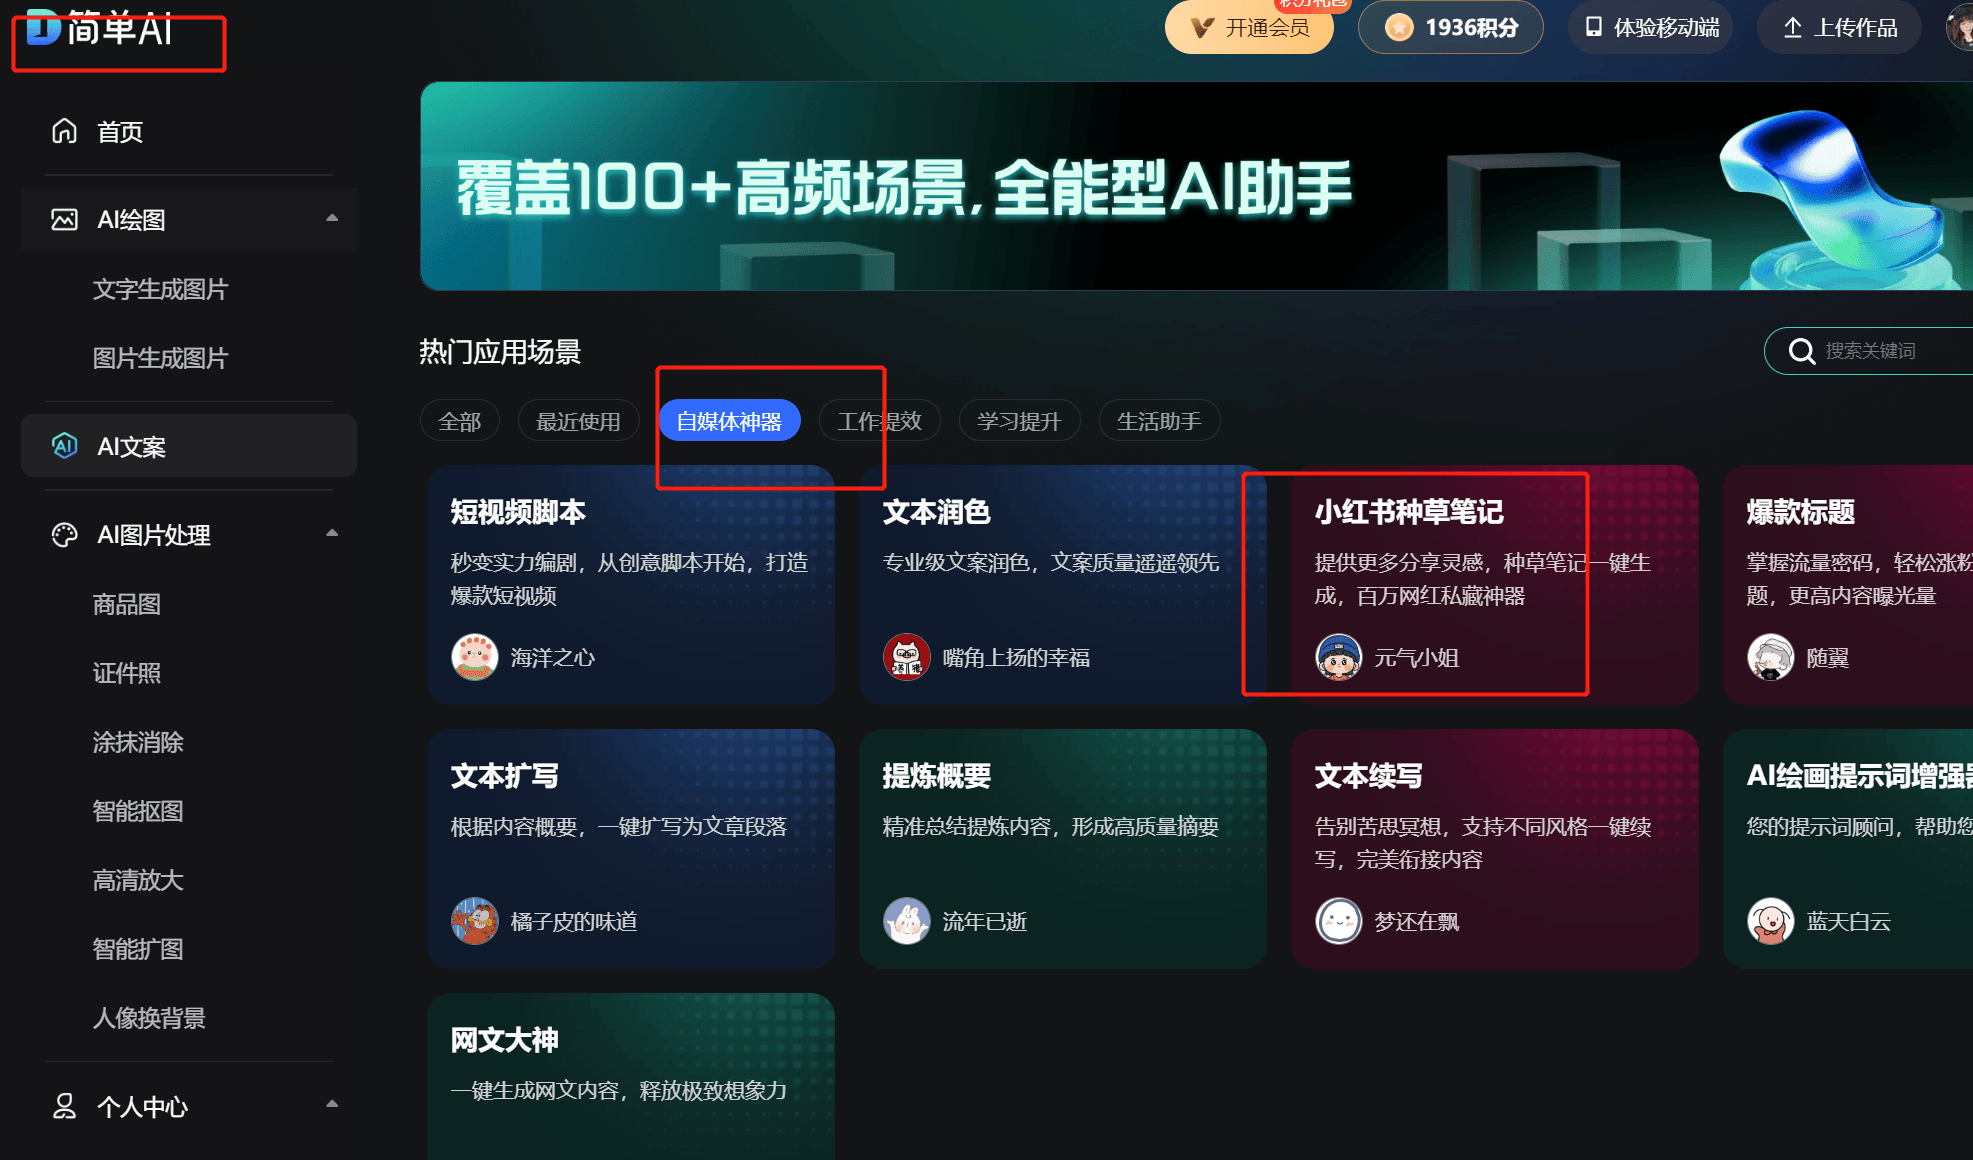Click 海洋之心 avatar on 短视频脚本 card
1973x1160 pixels.
point(475,657)
